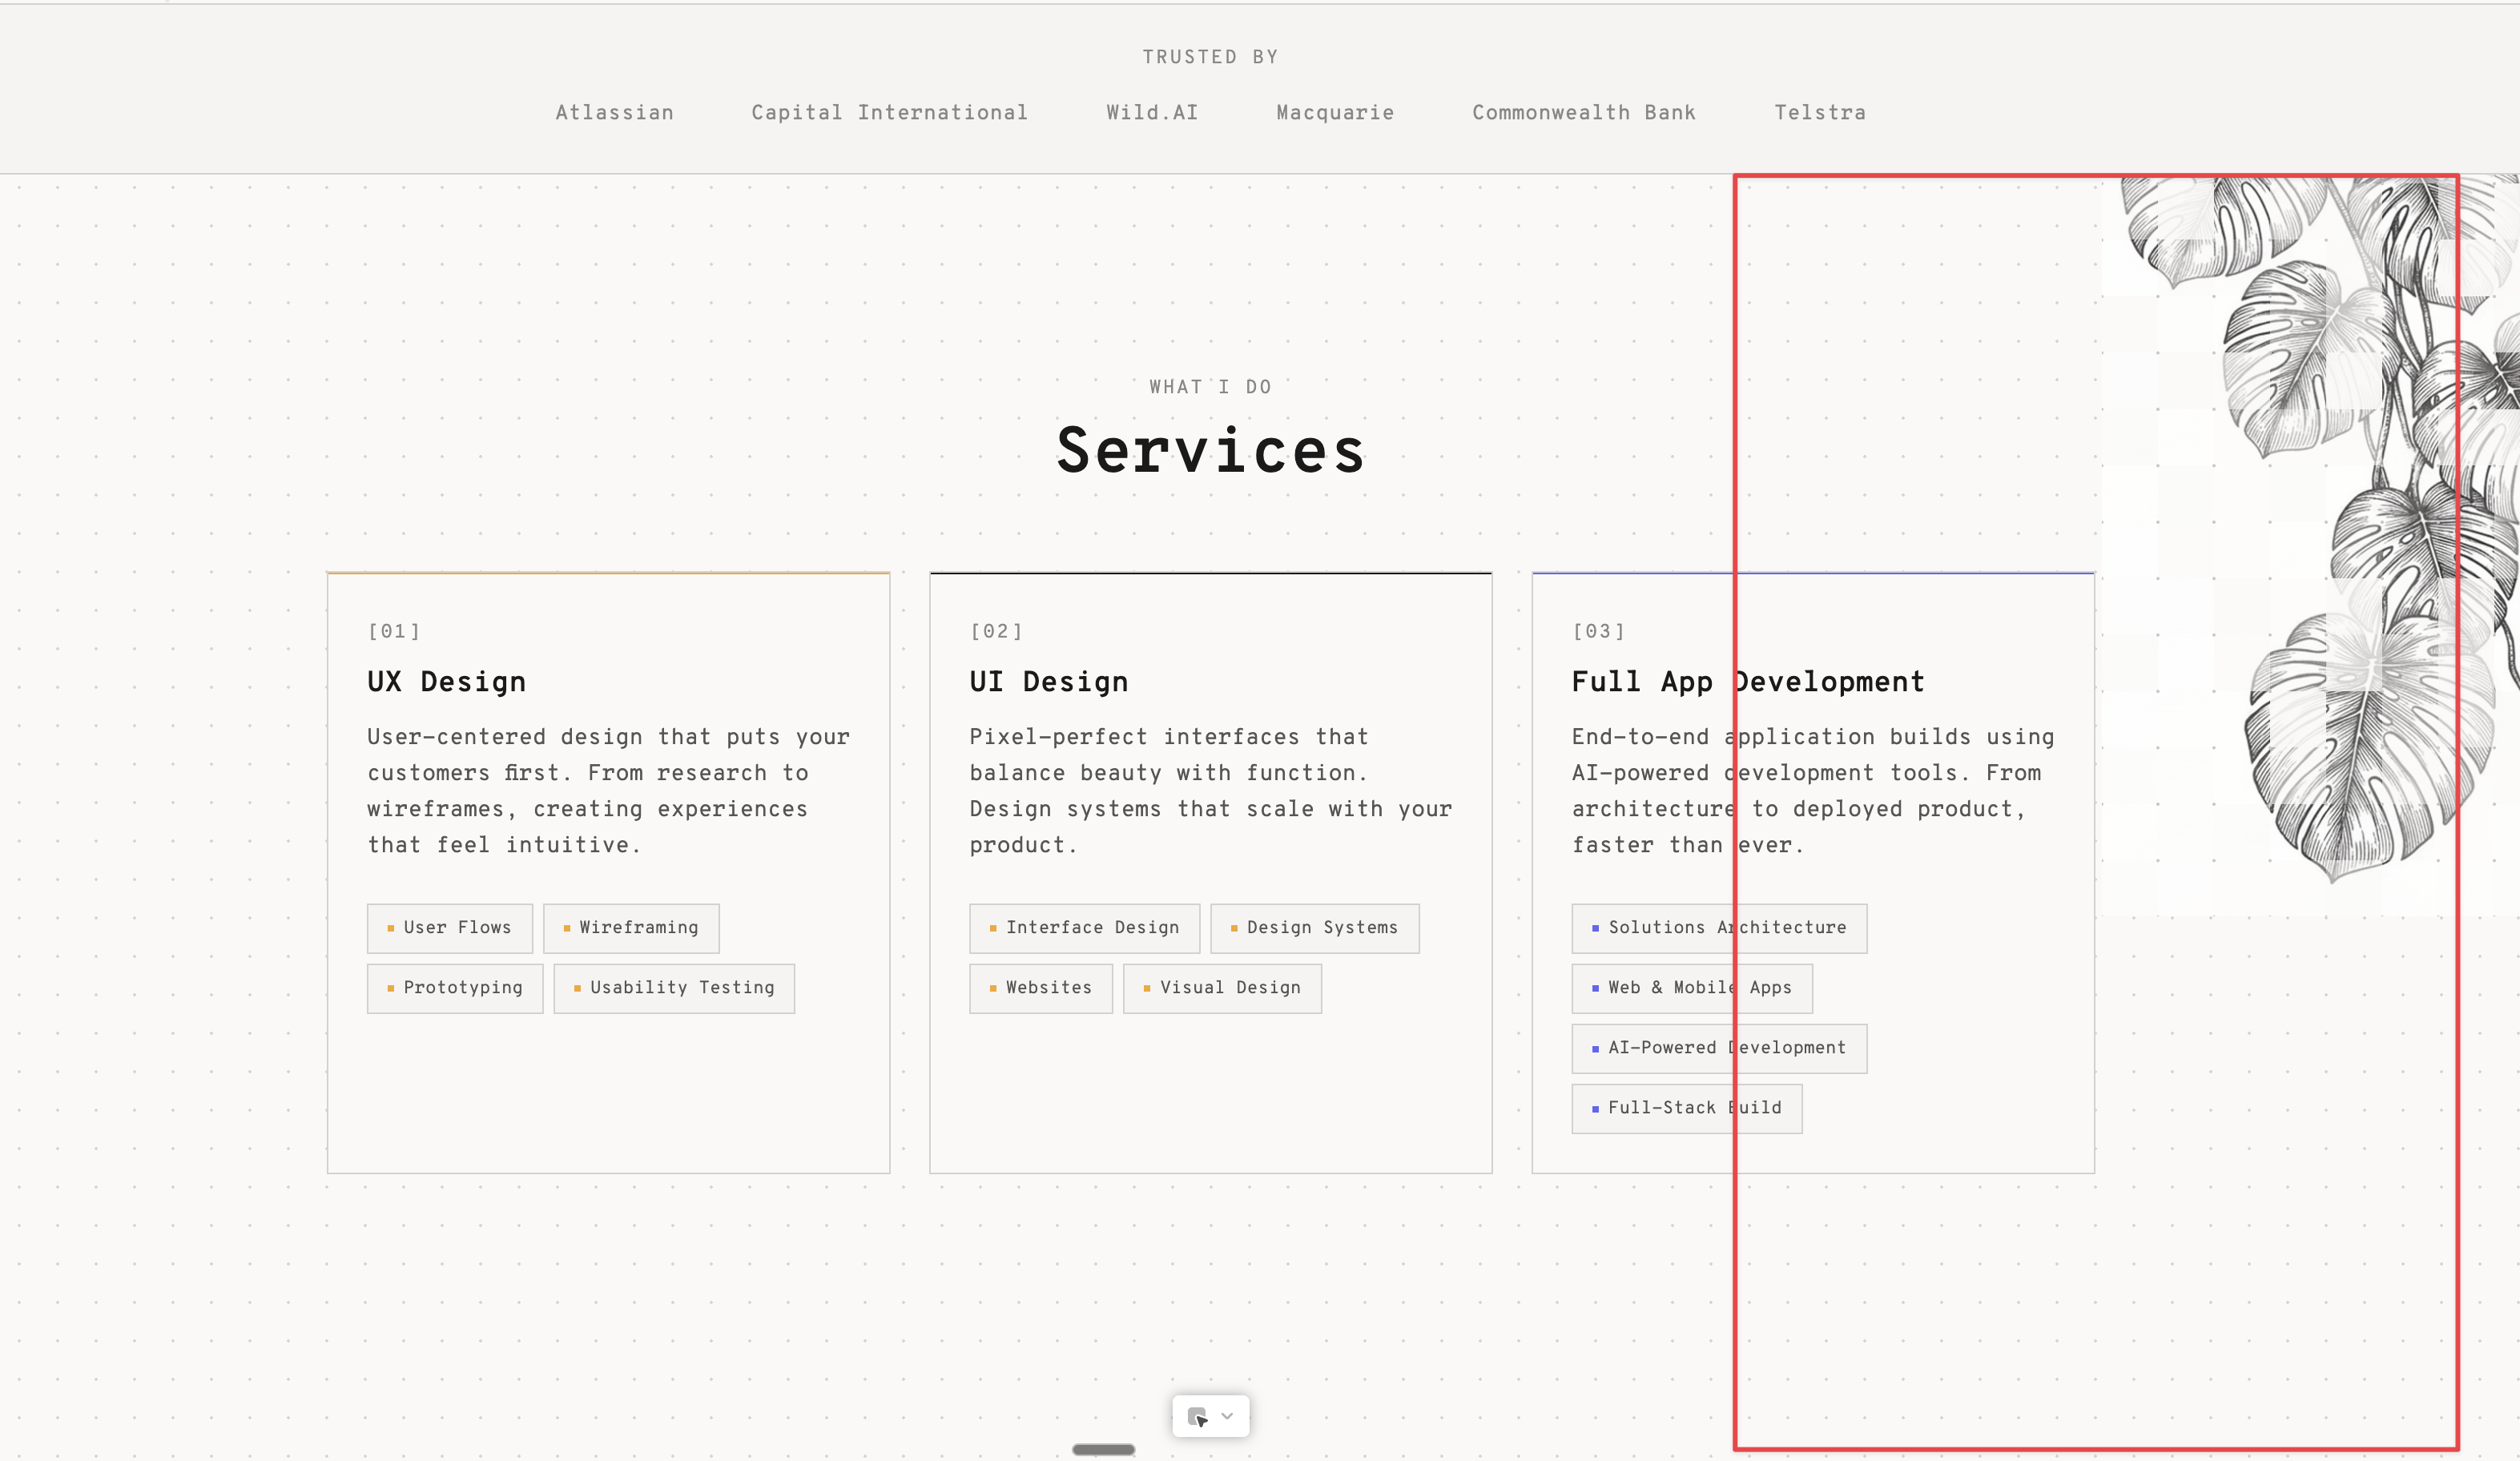The height and width of the screenshot is (1461, 2520).
Task: Click the element selector cursor icon
Action: [1197, 1416]
